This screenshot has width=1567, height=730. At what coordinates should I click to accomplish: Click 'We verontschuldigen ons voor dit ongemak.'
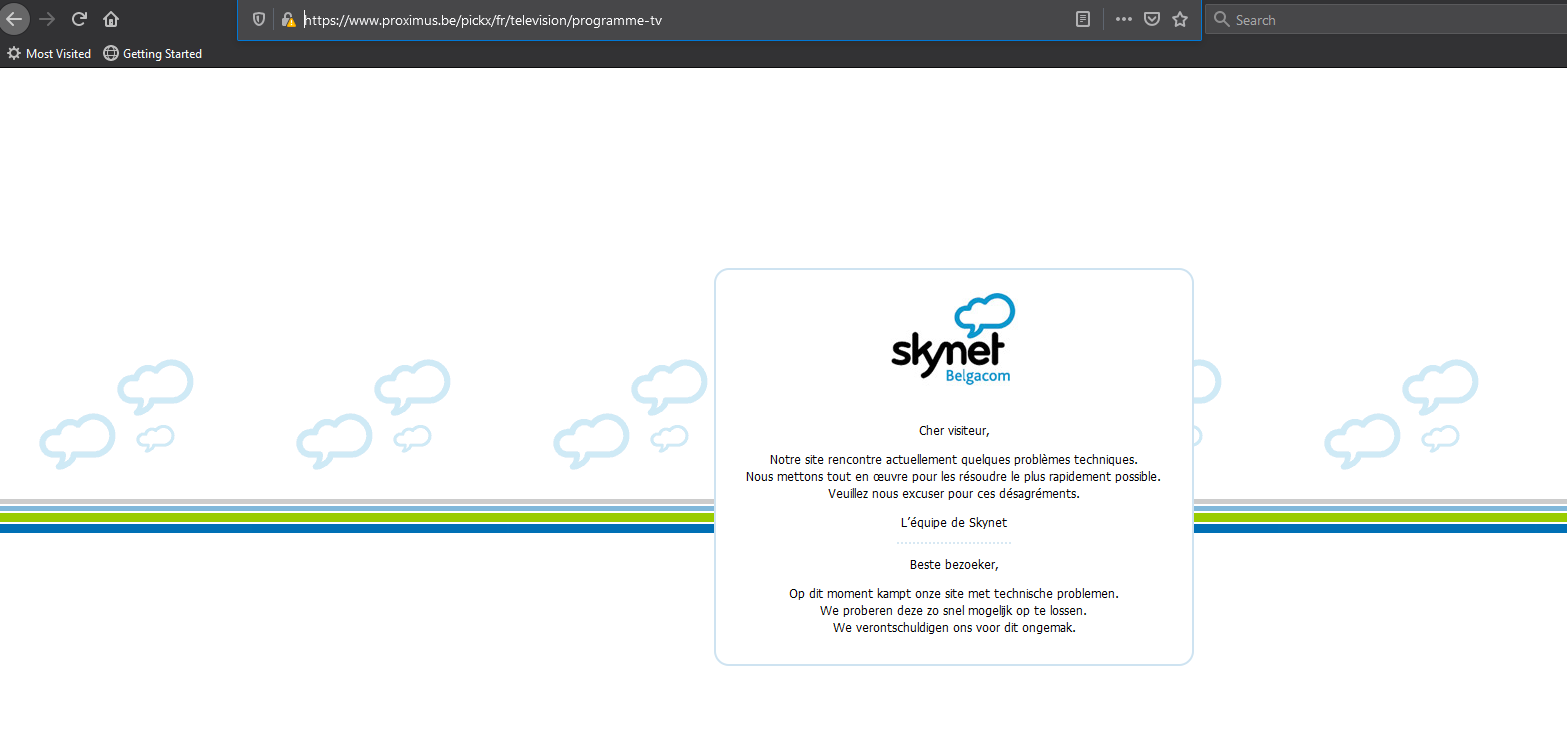coord(954,628)
